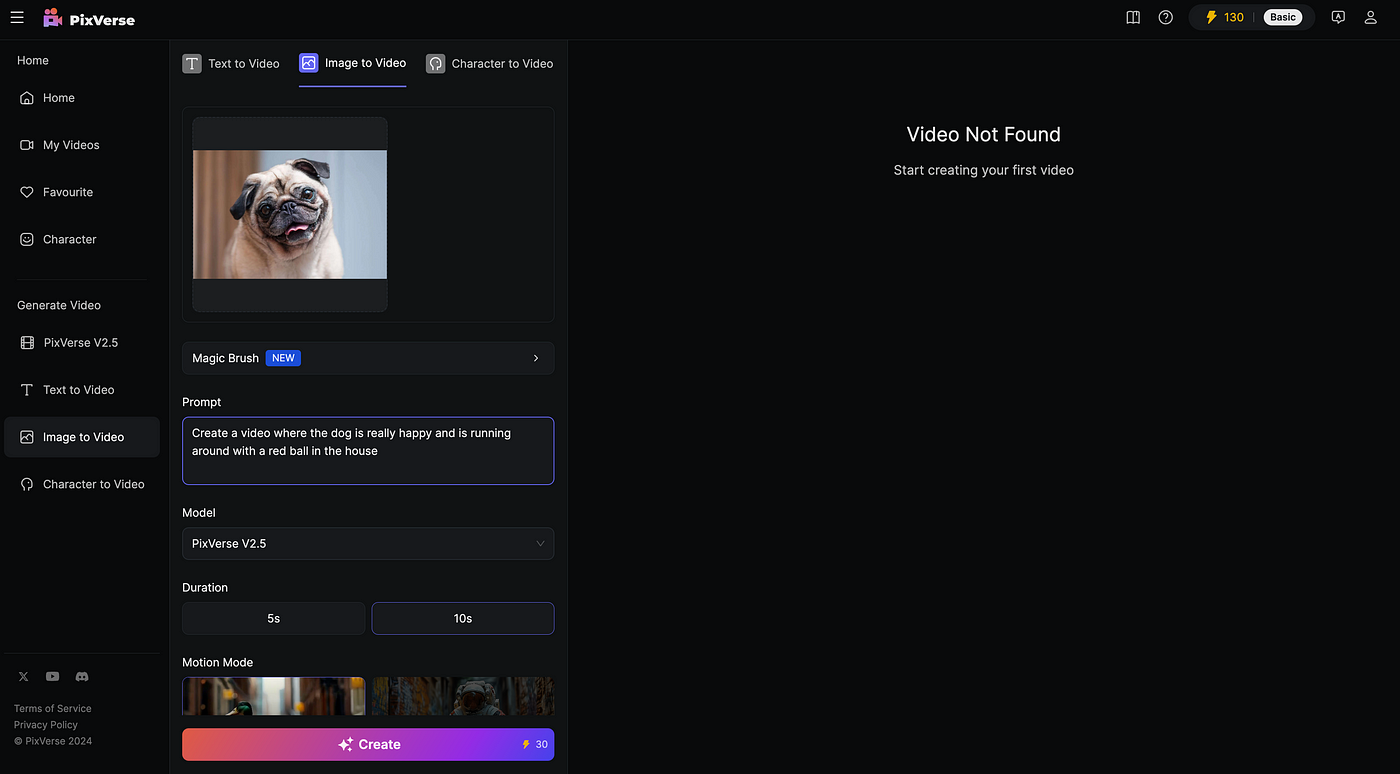This screenshot has width=1400, height=774.
Task: Click the sidebar Character to Video head icon
Action: click(x=27, y=484)
